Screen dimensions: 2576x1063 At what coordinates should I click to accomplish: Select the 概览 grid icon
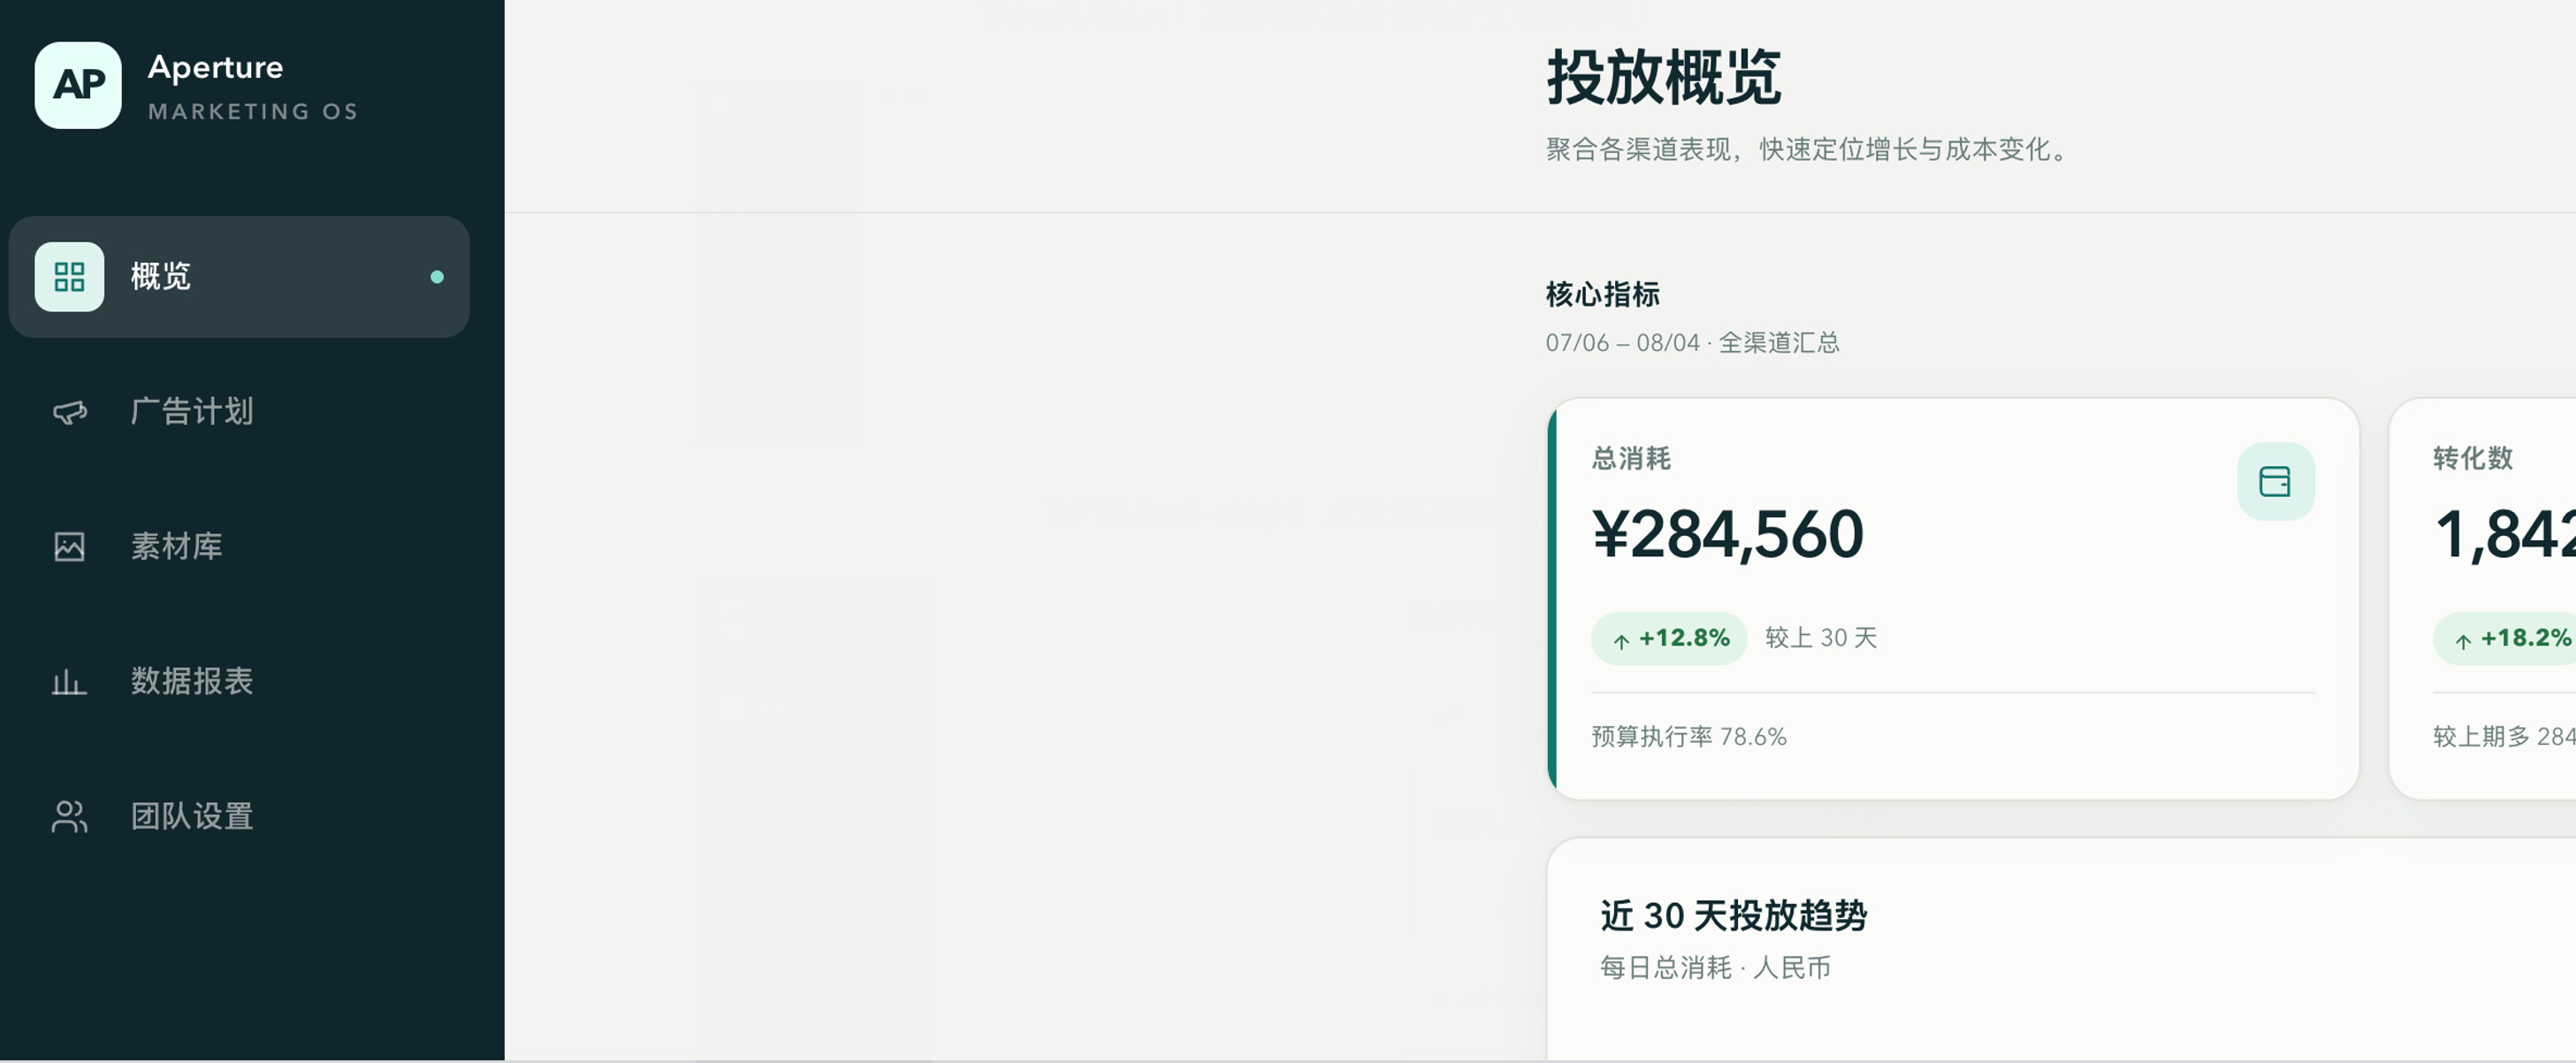coord(69,277)
